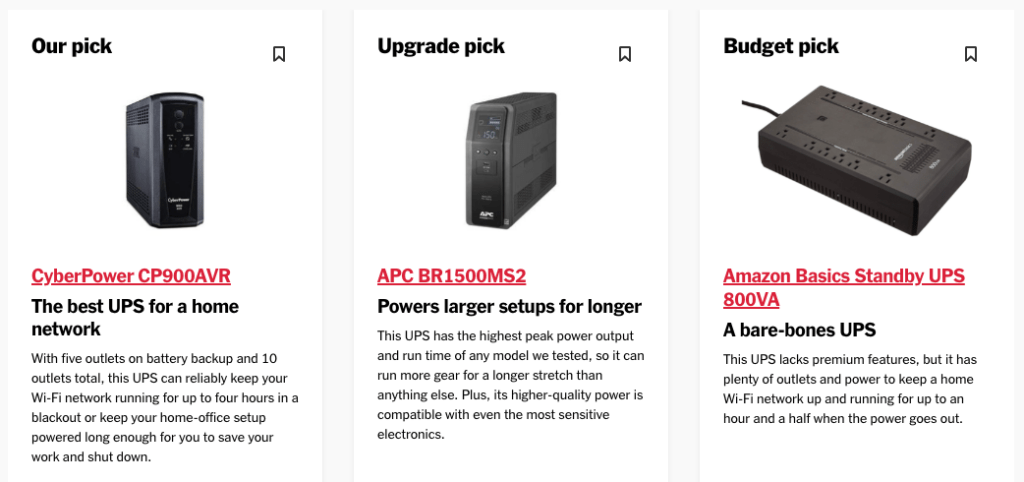Bookmark the Our pick CyberPower card

point(279,54)
